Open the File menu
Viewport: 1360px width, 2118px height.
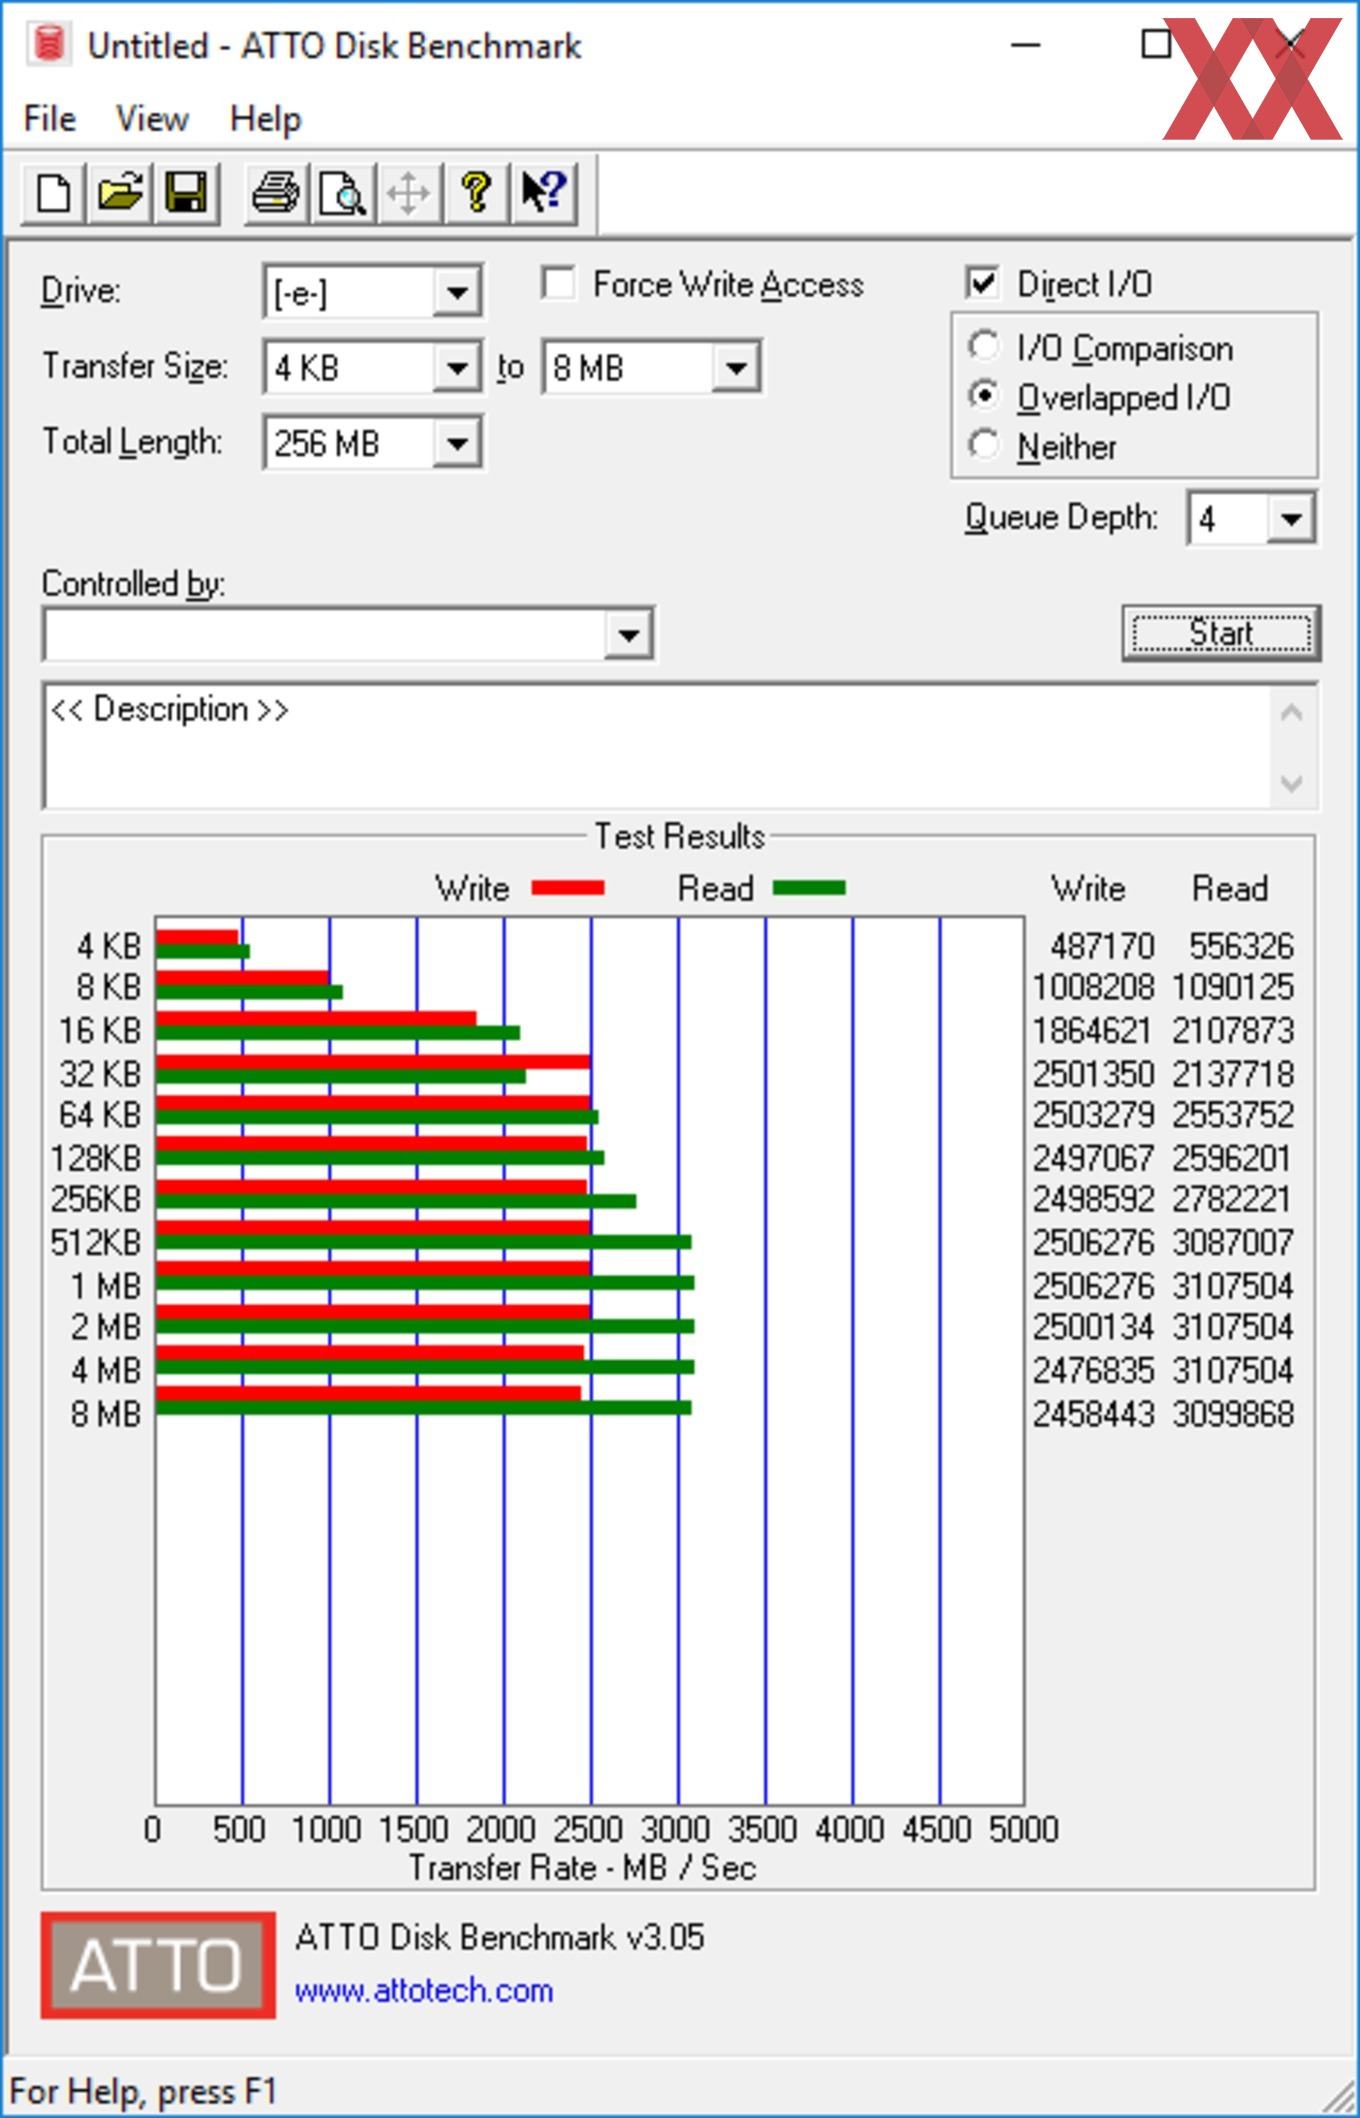point(50,119)
